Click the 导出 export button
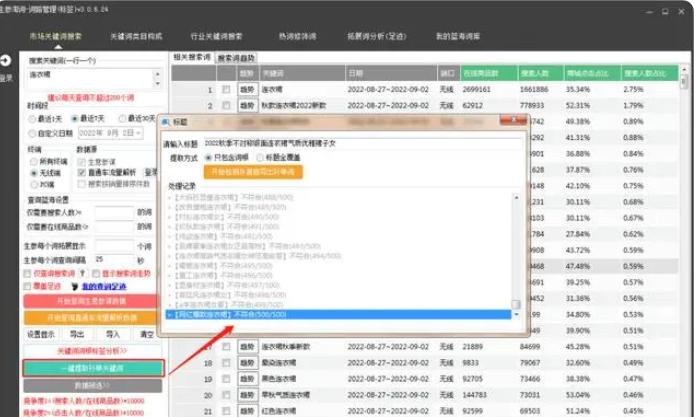694x417 pixels. pos(77,335)
